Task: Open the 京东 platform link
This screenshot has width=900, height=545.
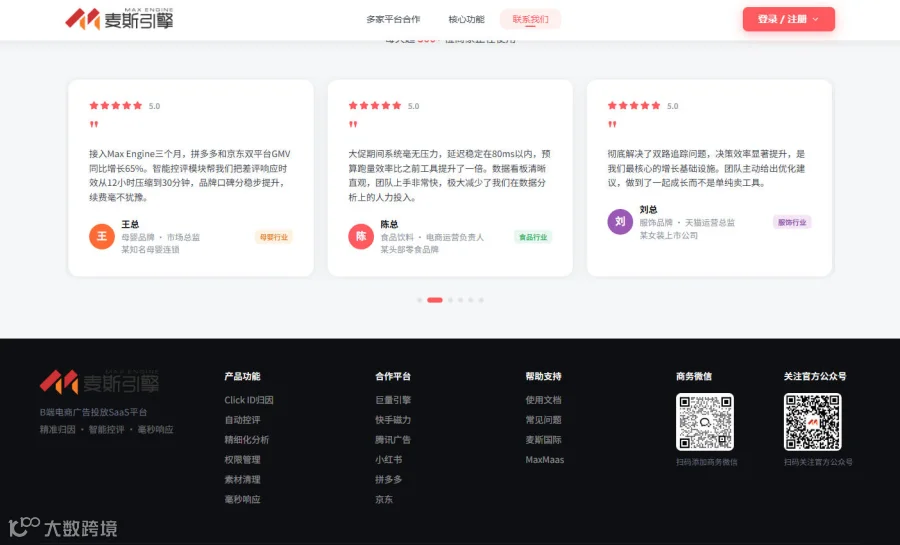Action: click(384, 500)
